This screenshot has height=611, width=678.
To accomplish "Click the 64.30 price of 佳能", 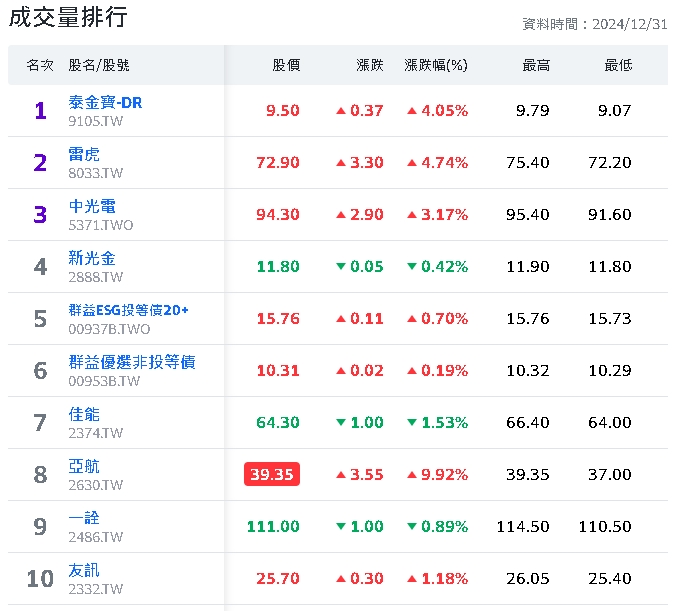I will point(278,422).
